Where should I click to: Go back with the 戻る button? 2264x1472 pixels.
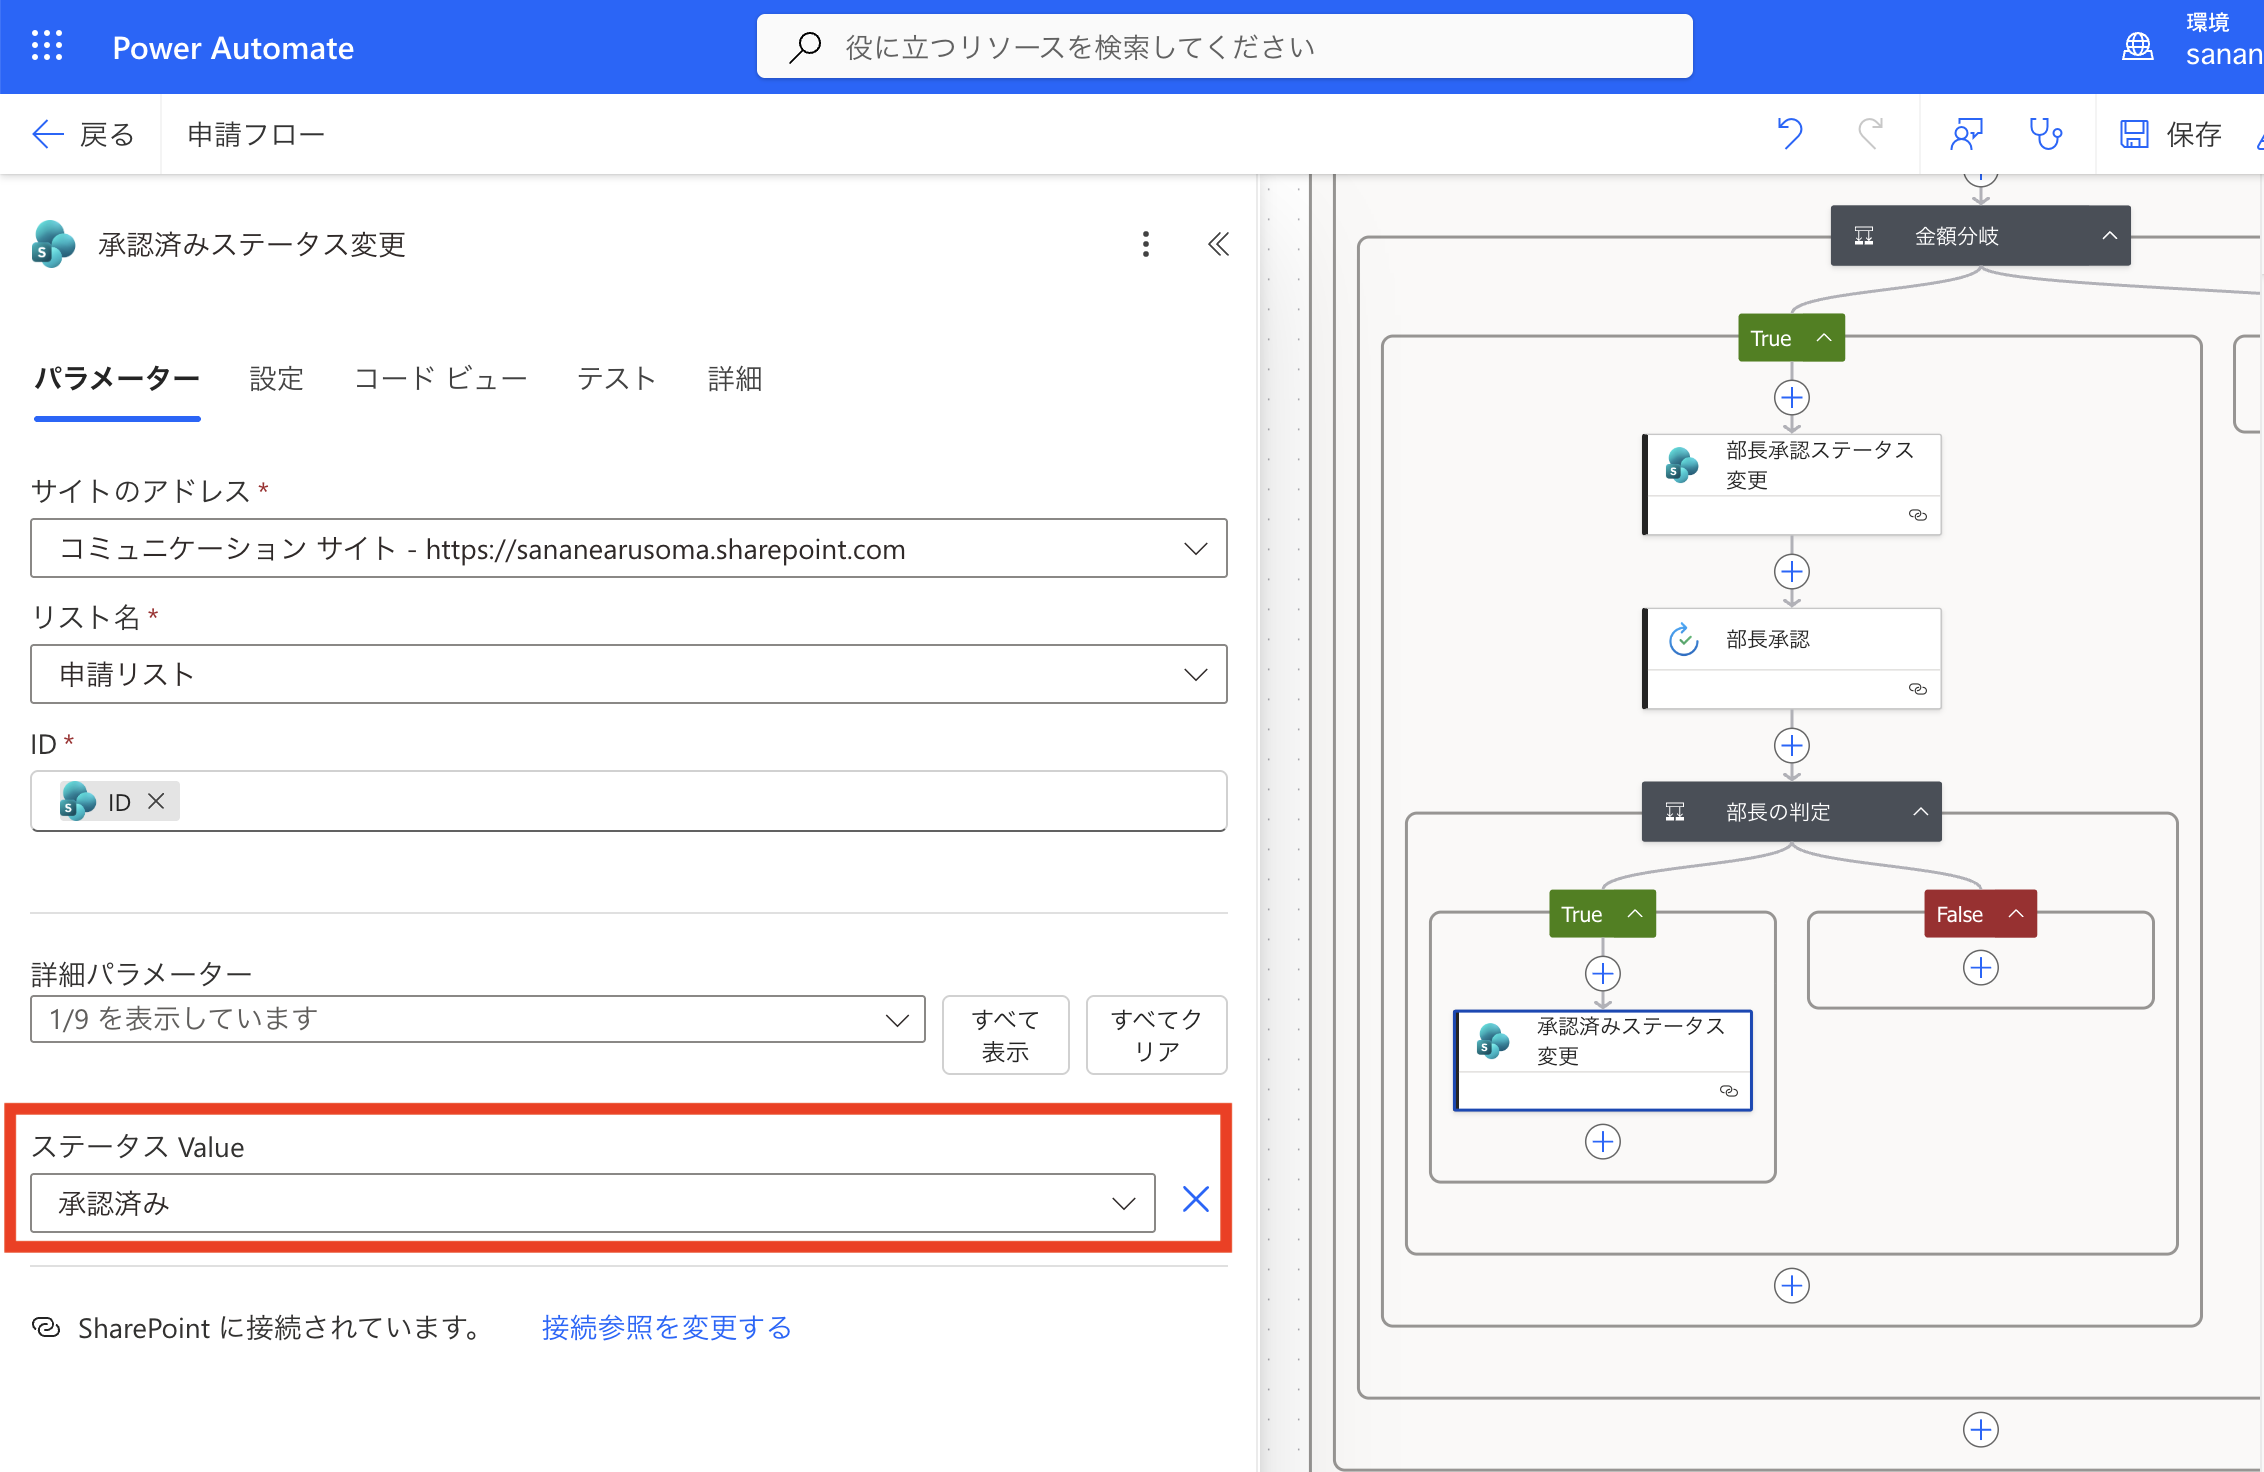point(83,134)
